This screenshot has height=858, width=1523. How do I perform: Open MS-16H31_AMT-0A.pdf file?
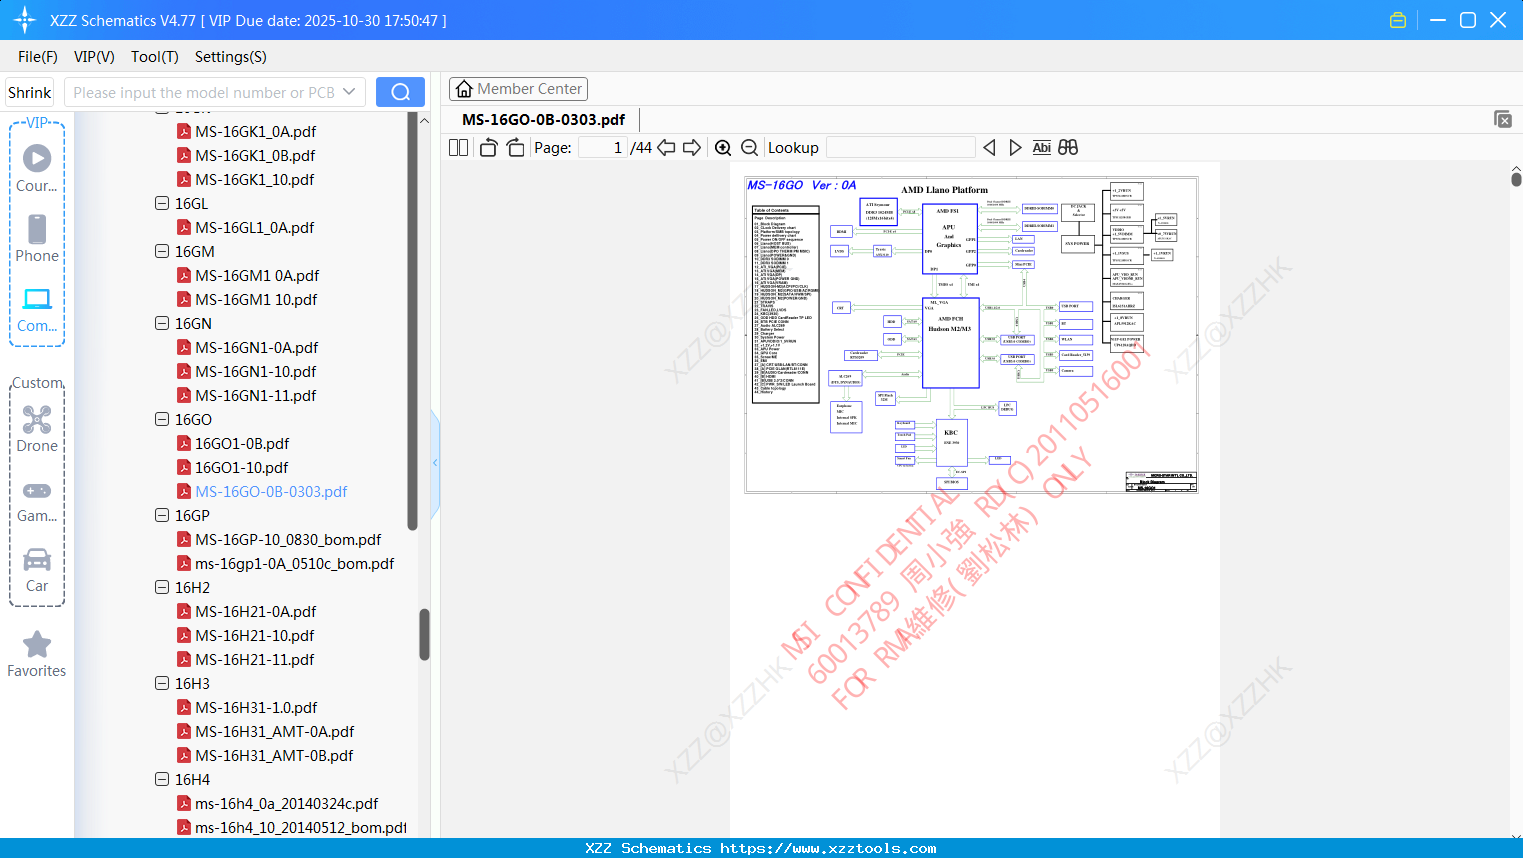tap(274, 731)
